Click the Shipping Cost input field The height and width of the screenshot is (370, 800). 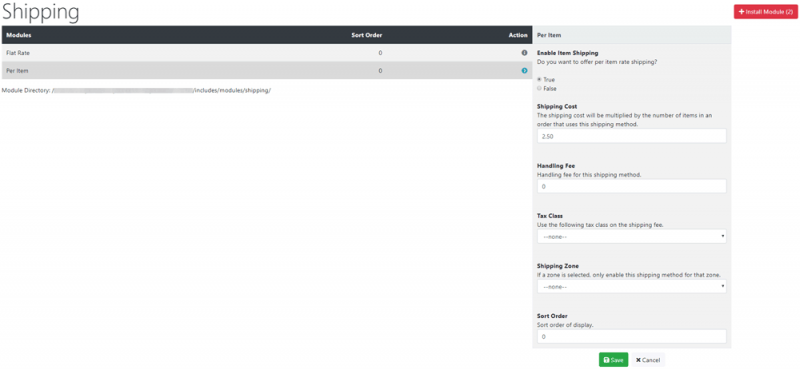click(632, 136)
